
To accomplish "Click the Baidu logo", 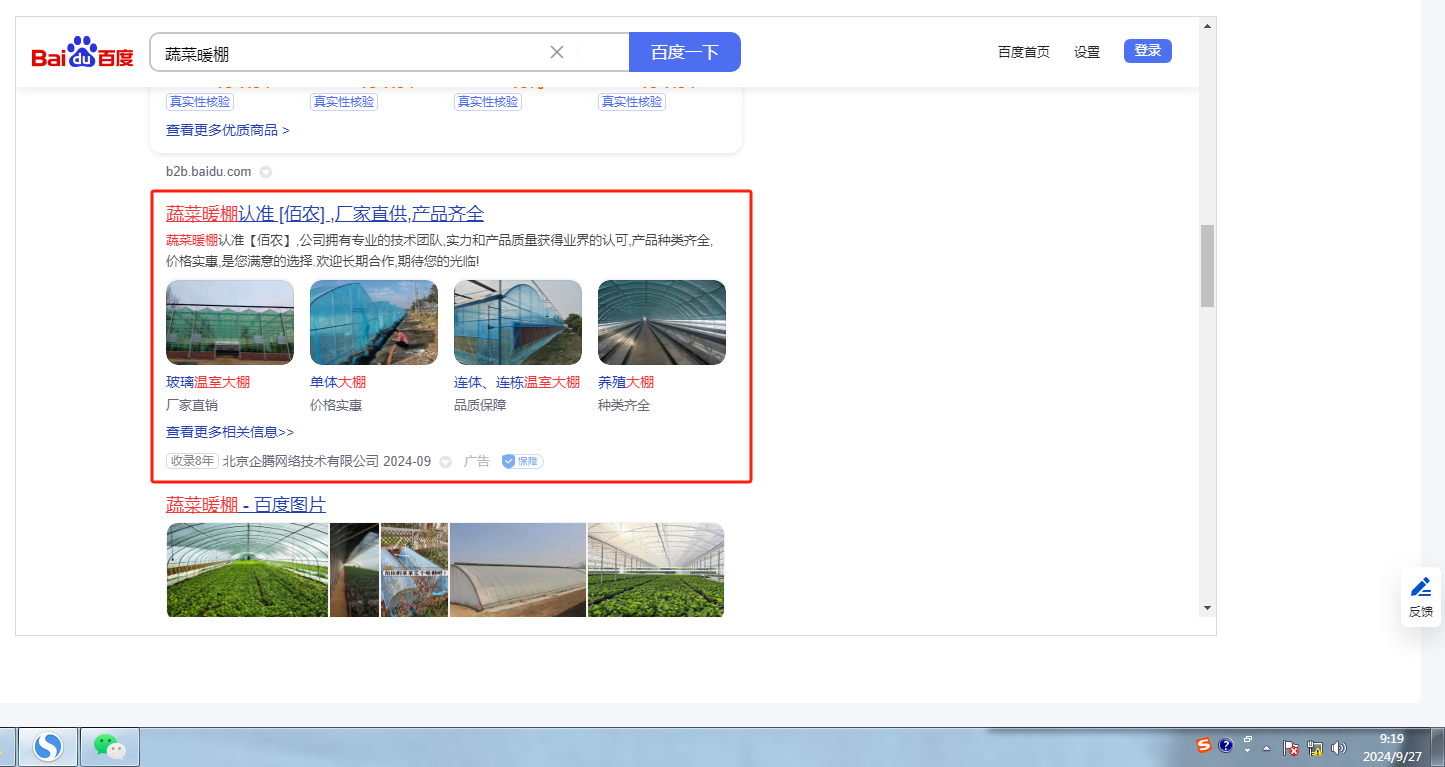I will click(82, 52).
